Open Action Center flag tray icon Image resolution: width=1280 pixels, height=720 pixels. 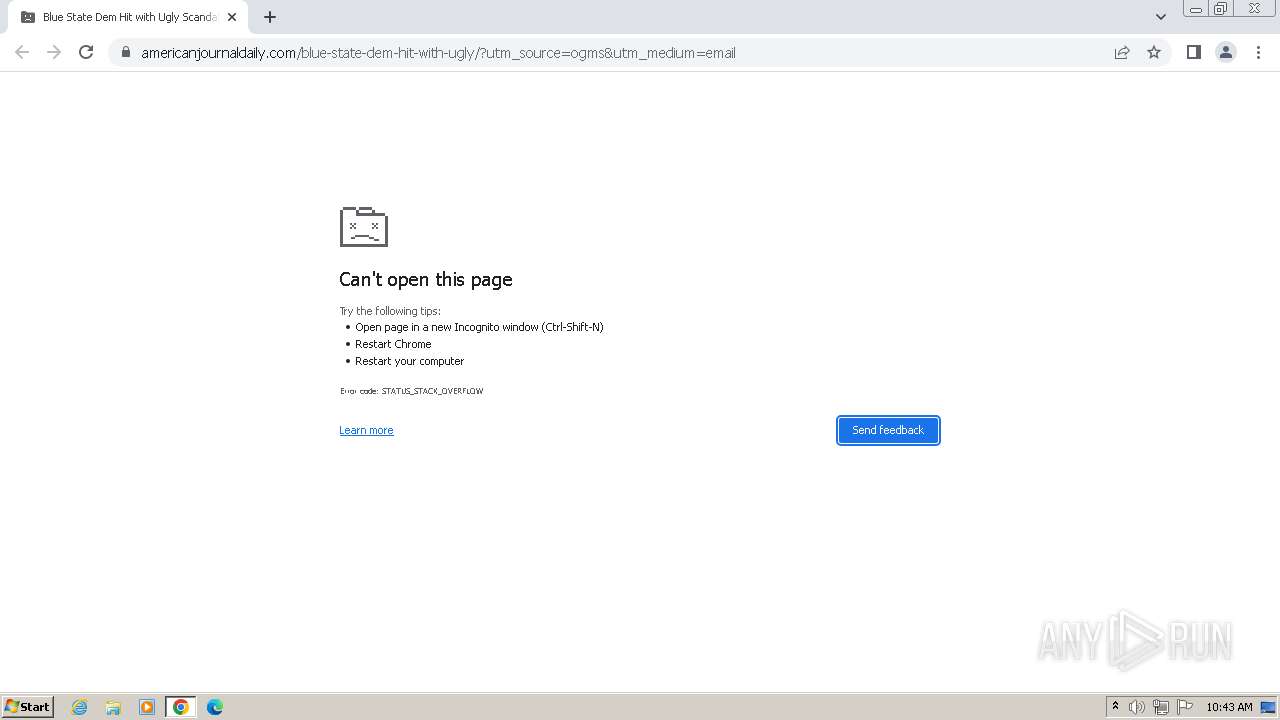coord(1185,707)
